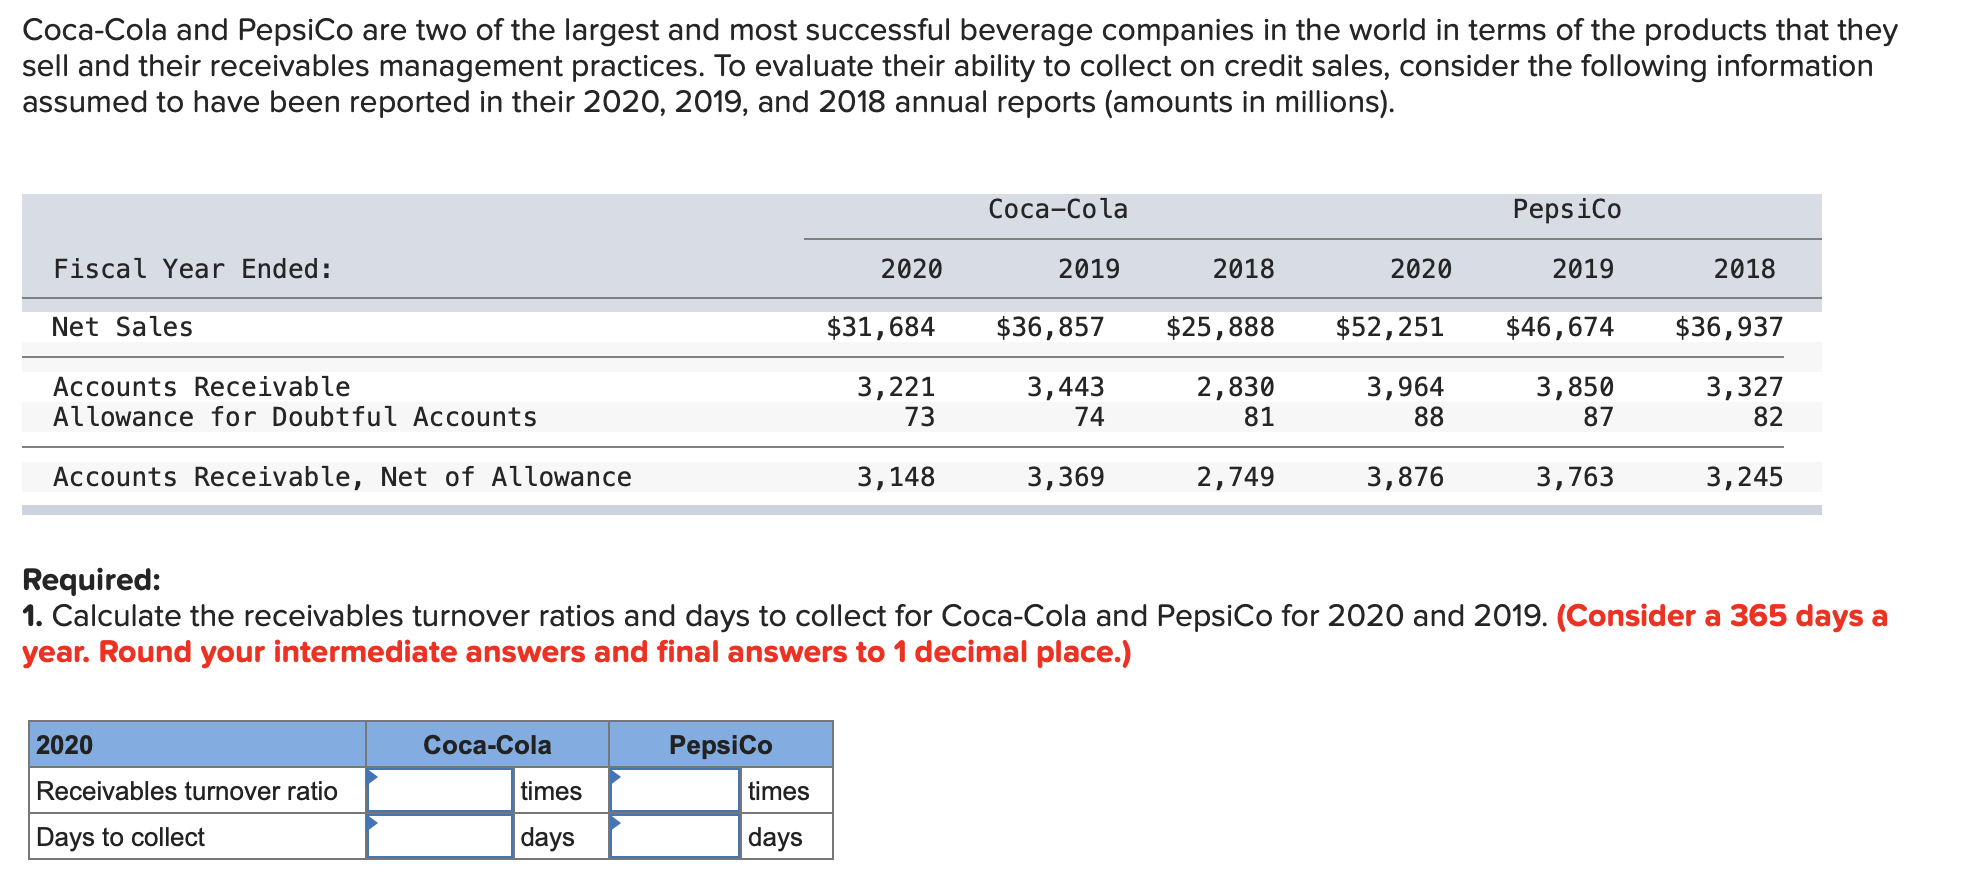This screenshot has height=896, width=1982.
Task: Click net receivable value 3,245
Action: (1745, 477)
